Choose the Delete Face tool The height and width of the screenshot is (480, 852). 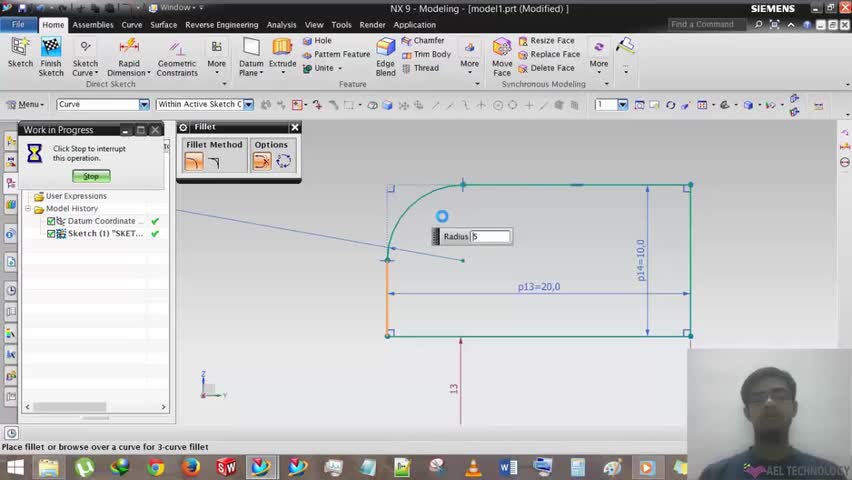pos(546,68)
